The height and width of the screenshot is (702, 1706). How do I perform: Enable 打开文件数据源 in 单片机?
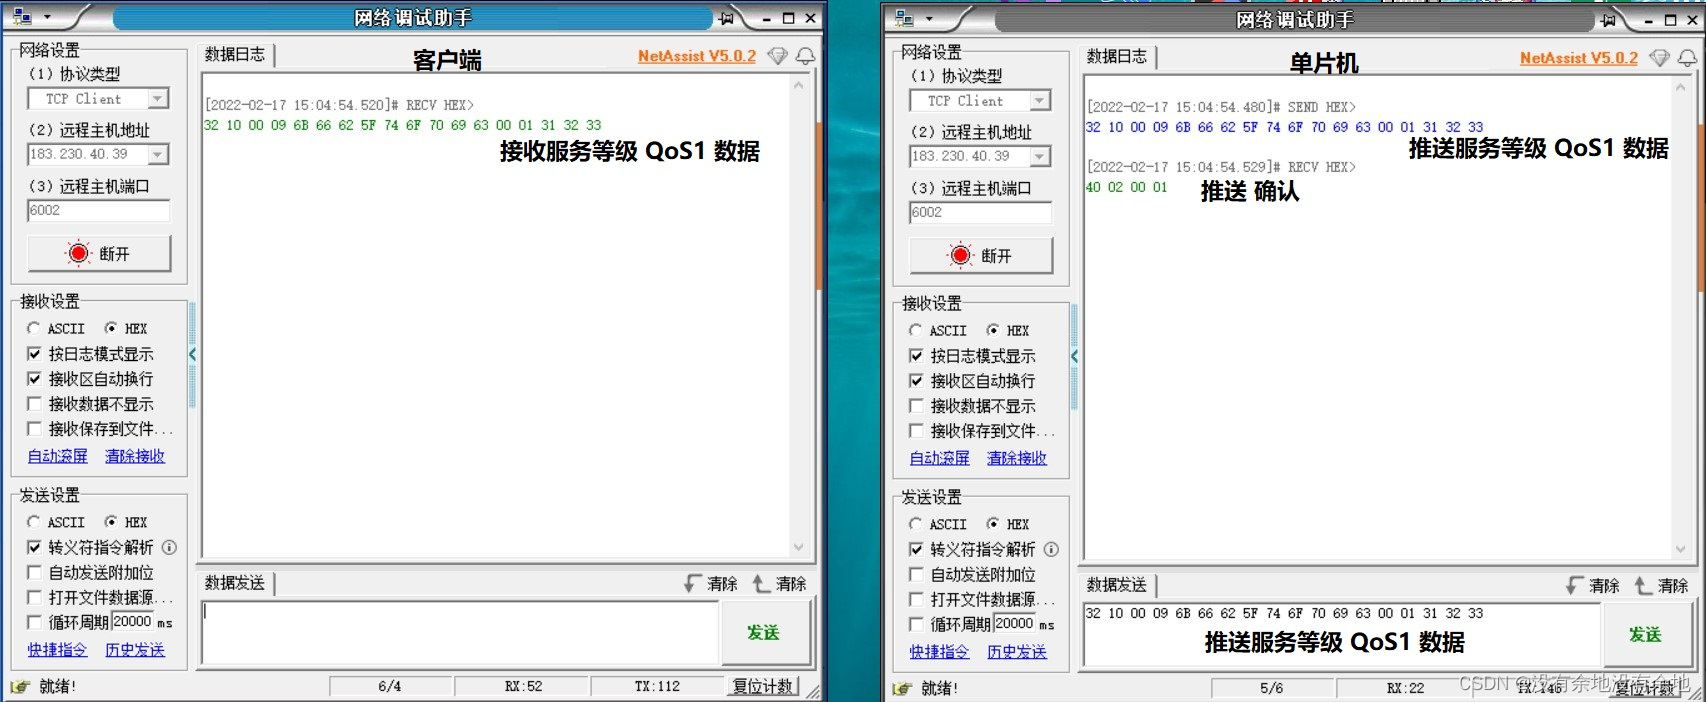[x=916, y=599]
